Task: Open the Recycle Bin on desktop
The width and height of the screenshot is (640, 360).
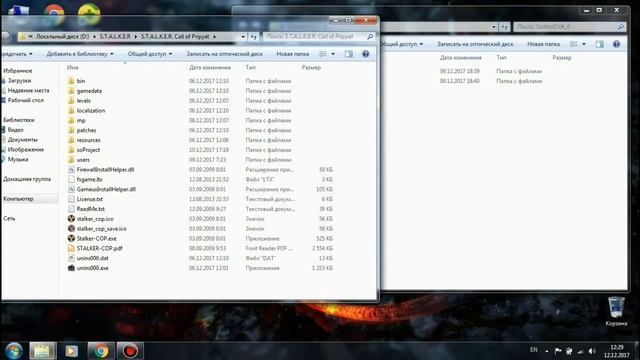Action: (616, 312)
